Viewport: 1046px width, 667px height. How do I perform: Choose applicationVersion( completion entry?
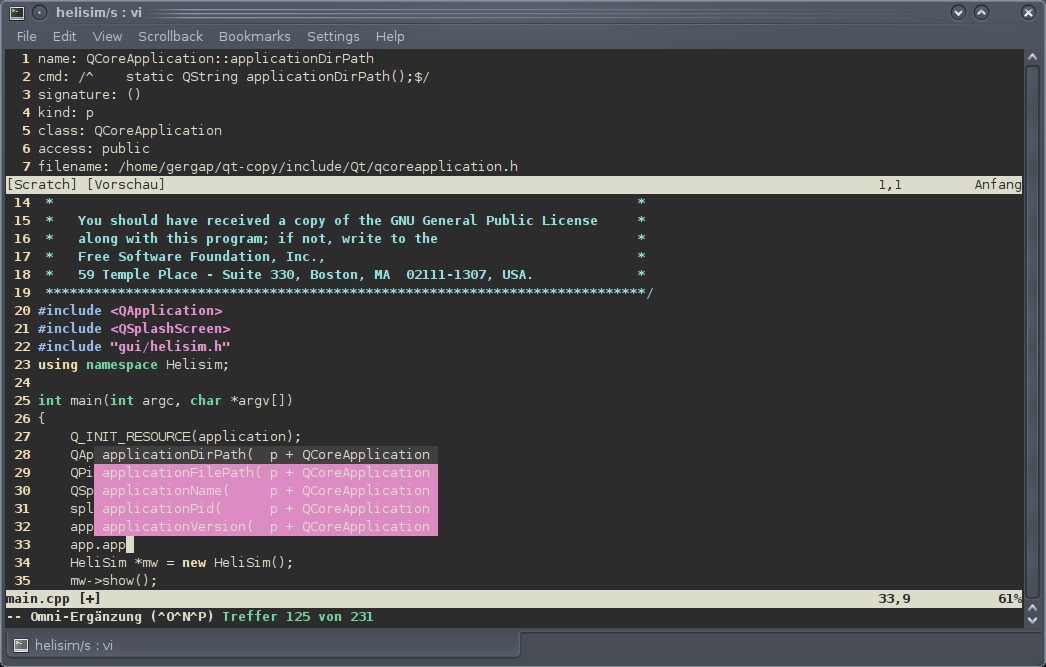[266, 527]
